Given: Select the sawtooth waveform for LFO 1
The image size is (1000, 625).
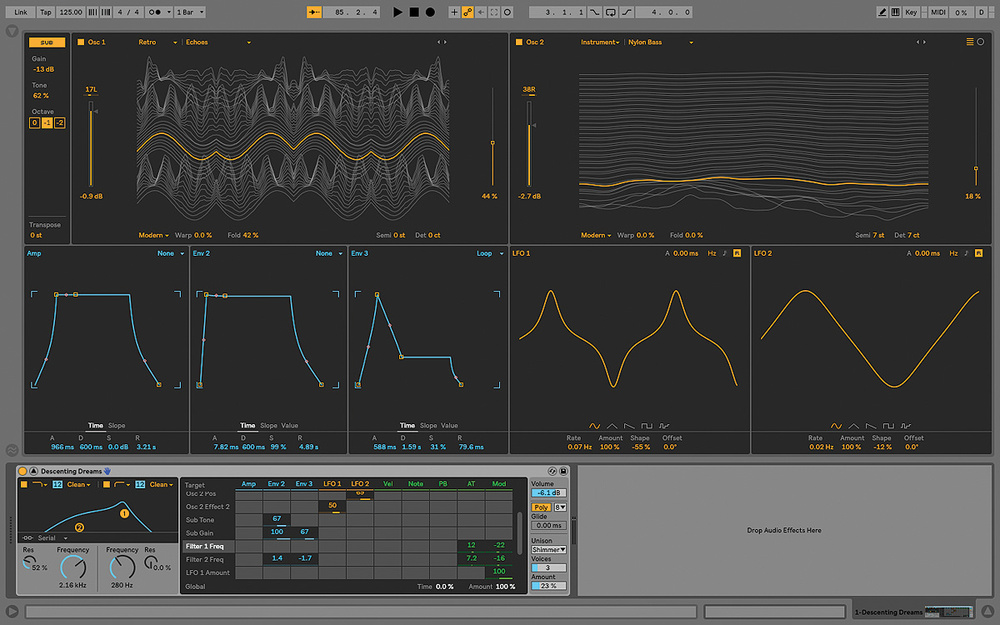Looking at the screenshot, I should 629,426.
